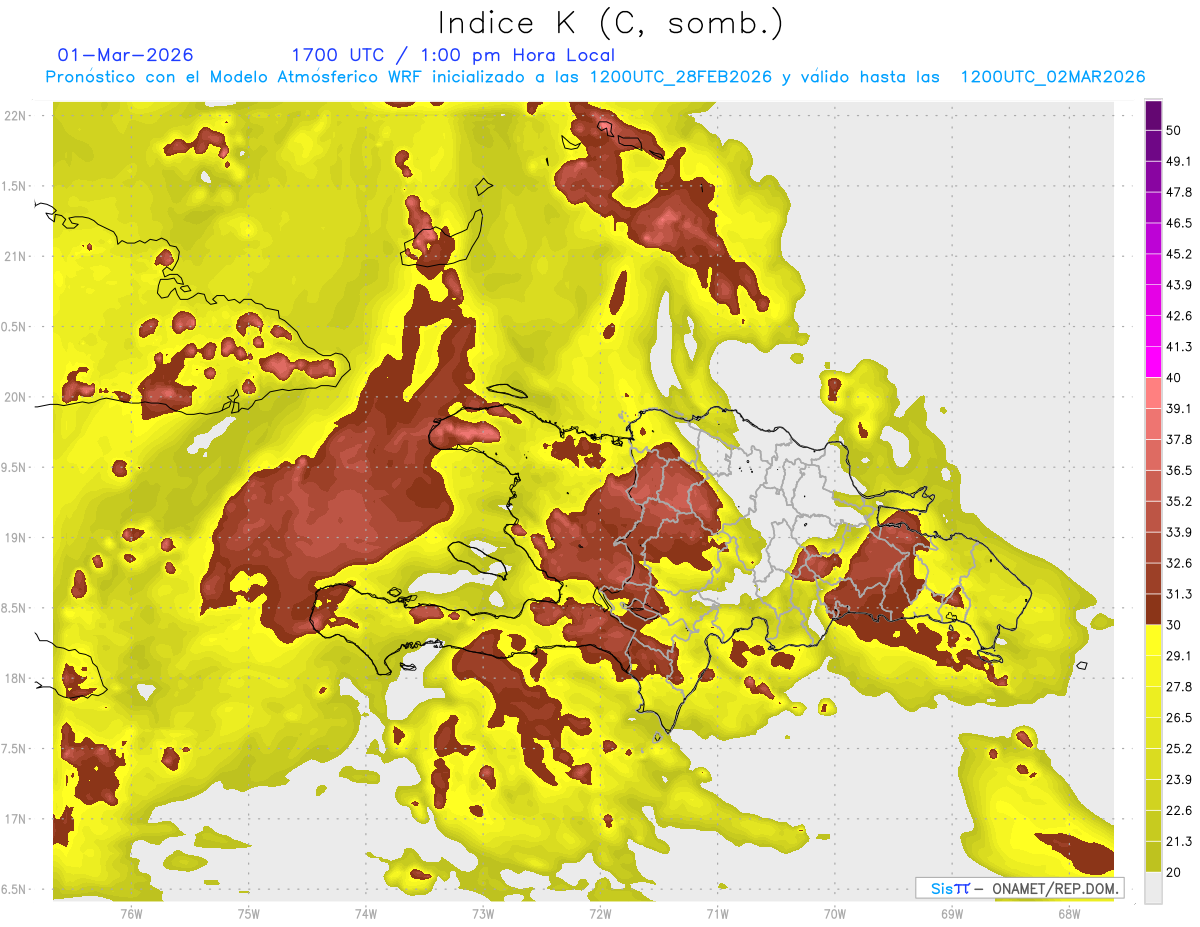Click the longitude label "76W"
Screen dimensions: 1200x927
click(x=131, y=913)
